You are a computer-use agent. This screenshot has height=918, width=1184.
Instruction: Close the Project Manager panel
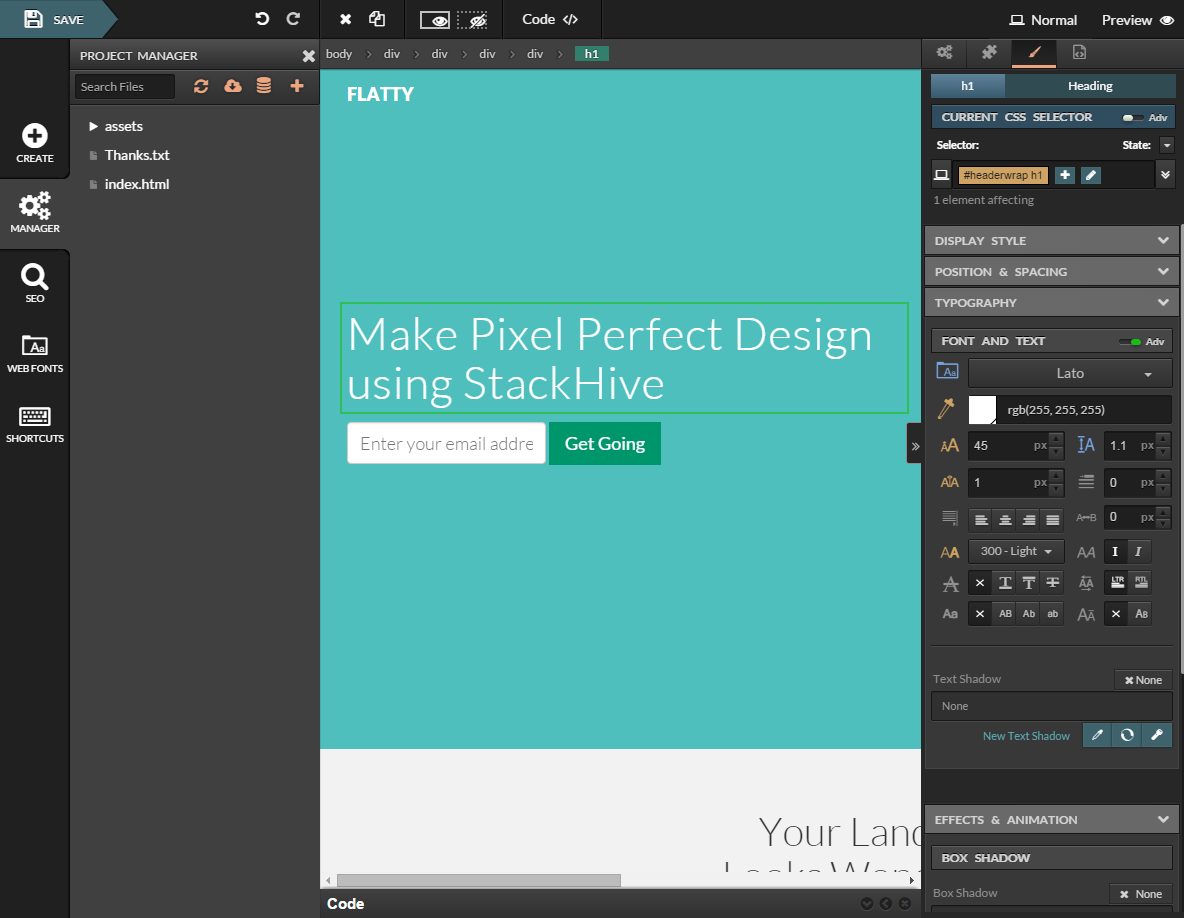tap(308, 56)
